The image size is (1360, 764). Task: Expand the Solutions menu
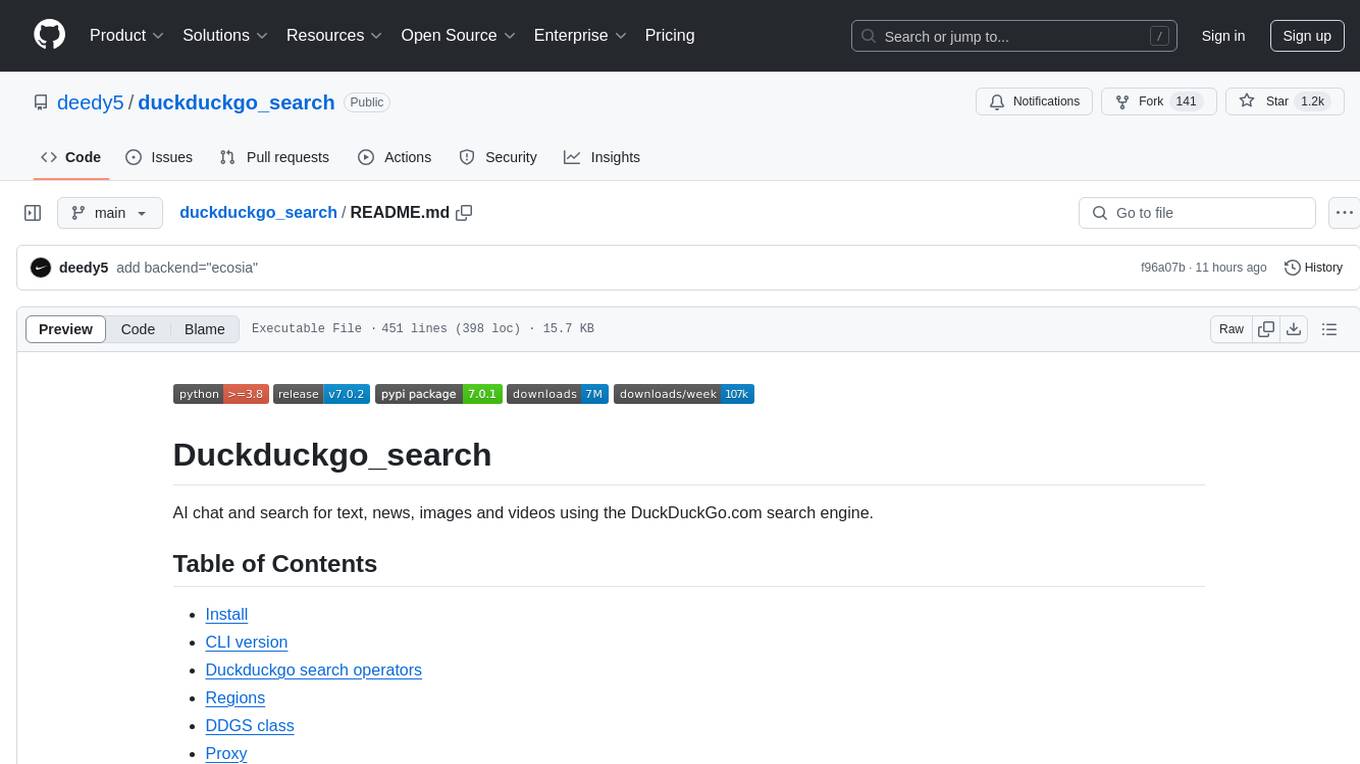pos(226,35)
